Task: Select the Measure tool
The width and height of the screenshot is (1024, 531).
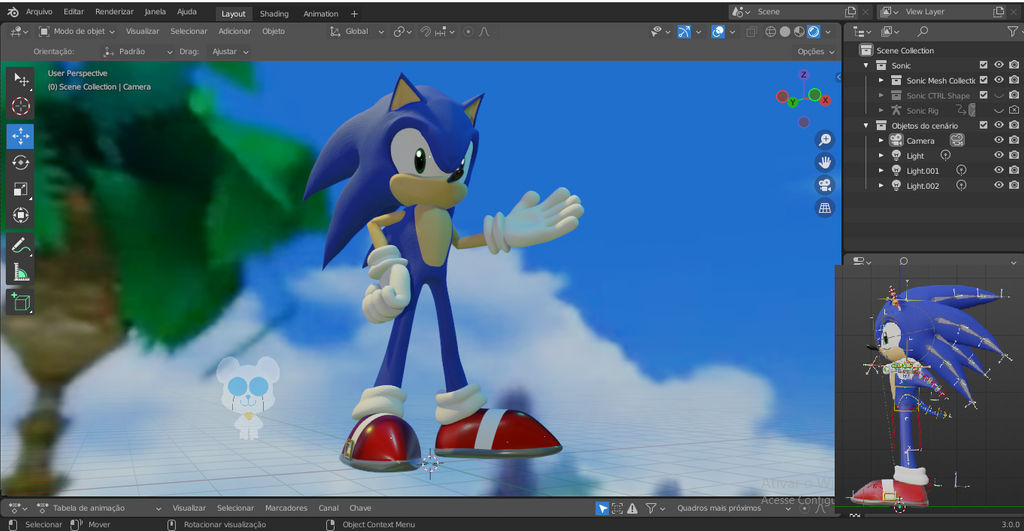Action: (21, 272)
